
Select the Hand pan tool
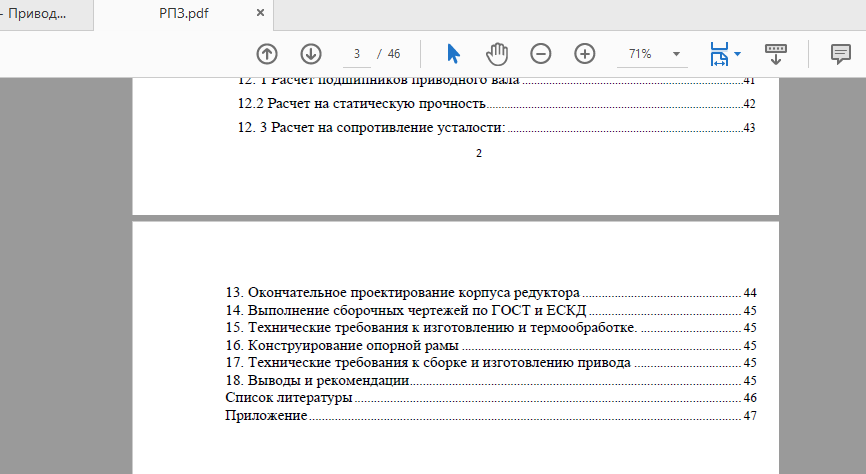coord(497,54)
